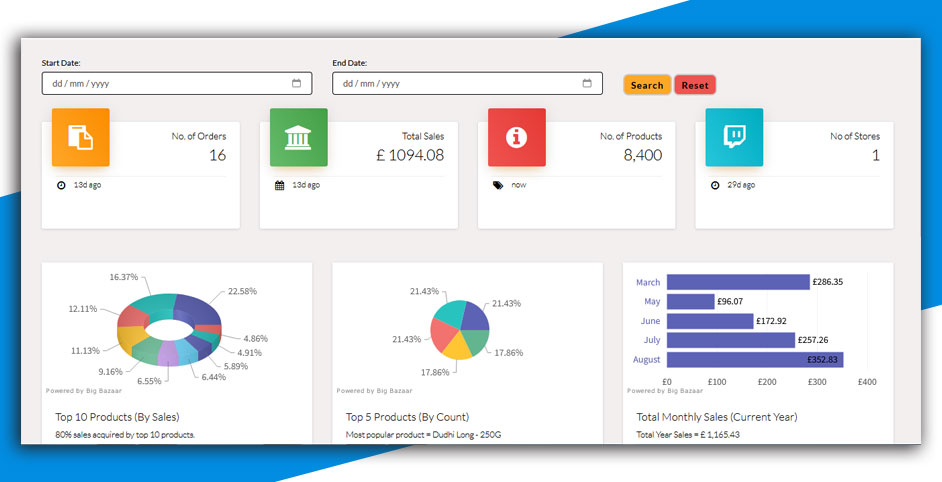The height and width of the screenshot is (482, 942).
Task: Click the tag icon under No. of Products
Action: 497,185
